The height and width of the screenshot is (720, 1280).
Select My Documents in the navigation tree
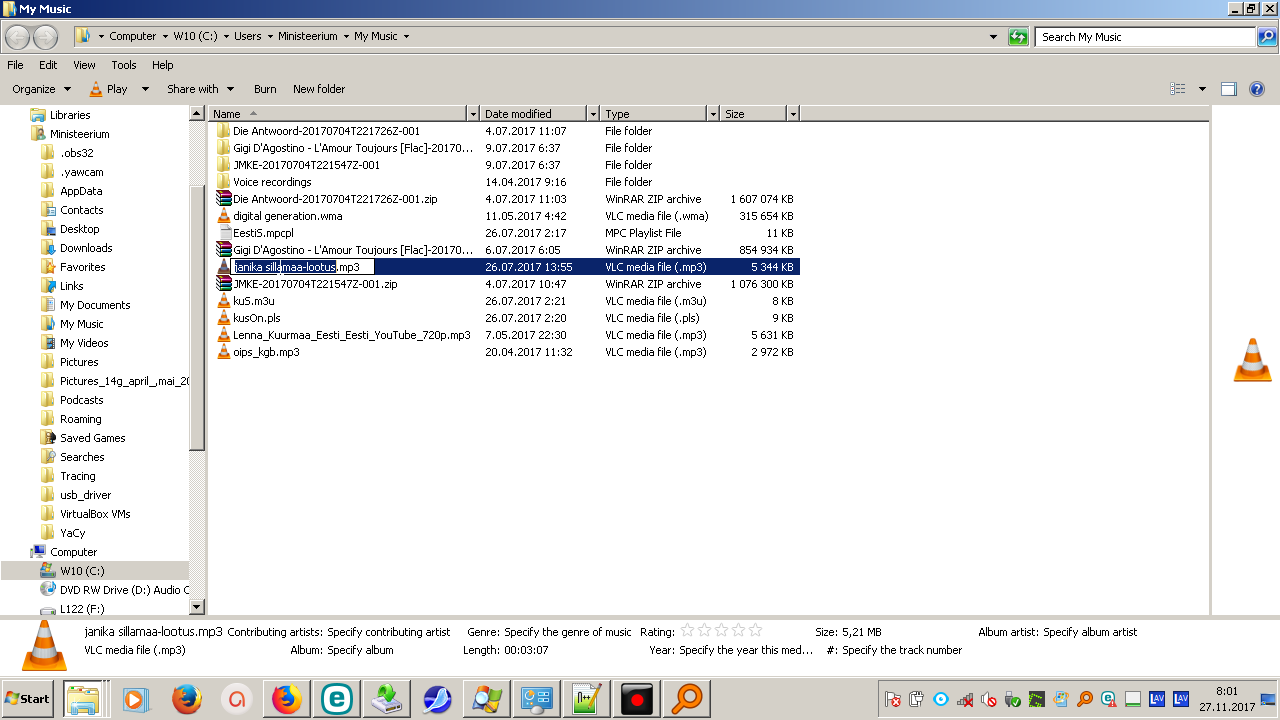pyautogui.click(x=95, y=305)
